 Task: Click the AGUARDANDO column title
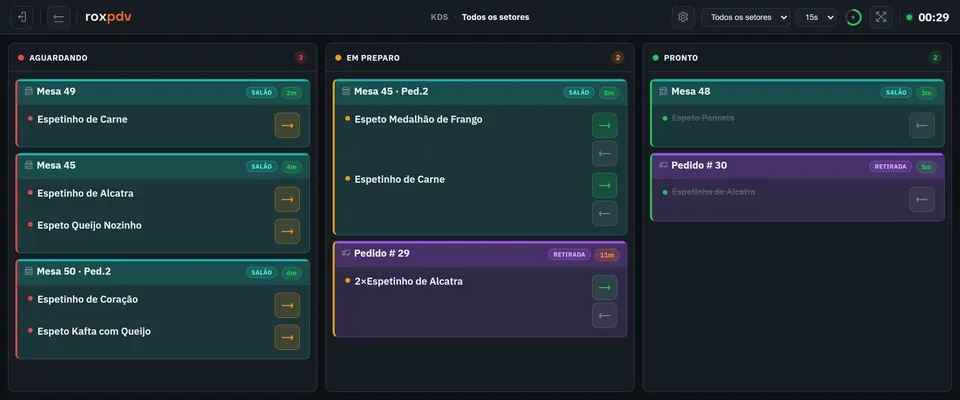pos(58,58)
